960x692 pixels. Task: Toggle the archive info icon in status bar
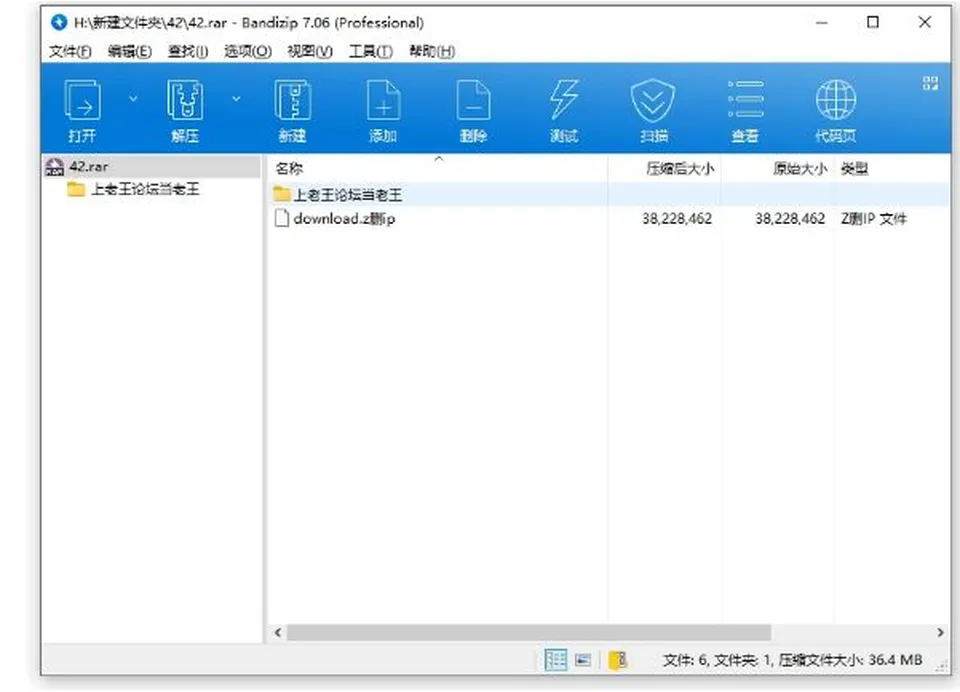pyautogui.click(x=618, y=660)
